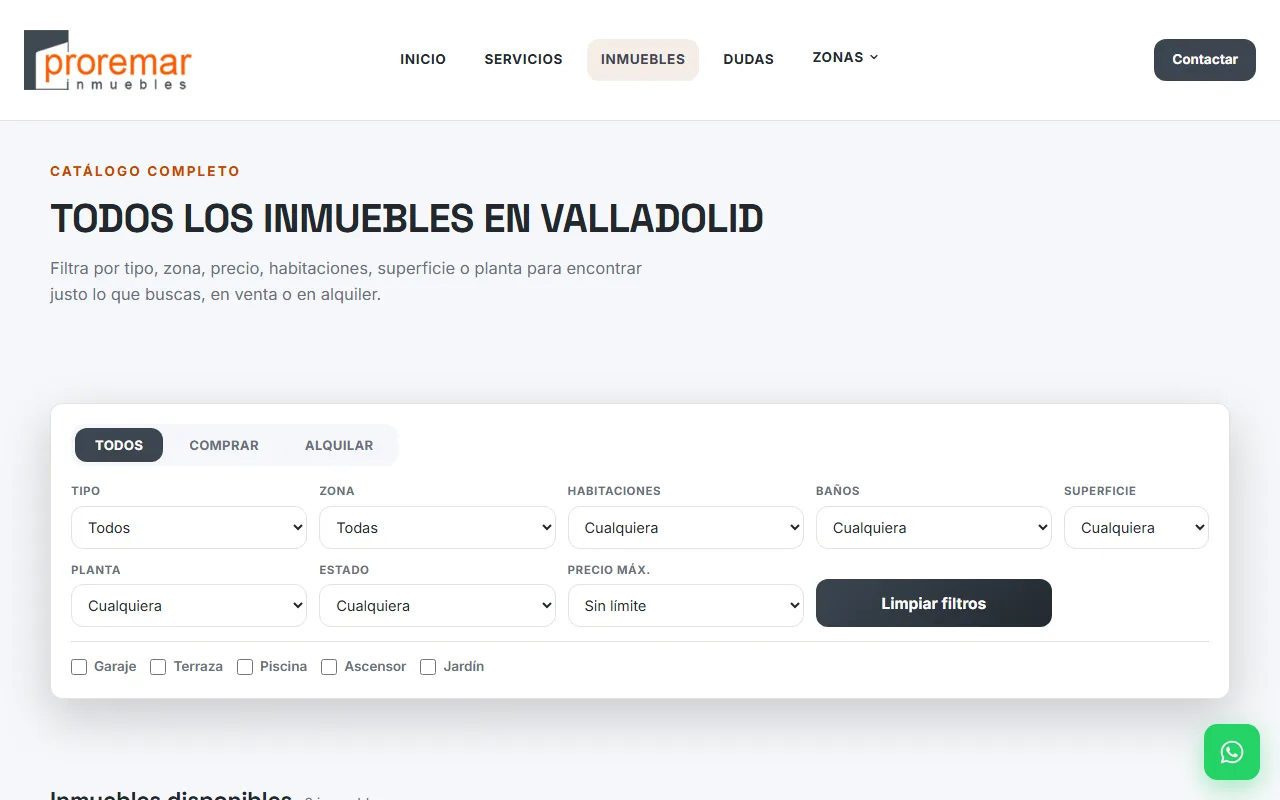Screen dimensions: 1280x800
Task: Open the Estado dropdown
Action: pos(437,606)
